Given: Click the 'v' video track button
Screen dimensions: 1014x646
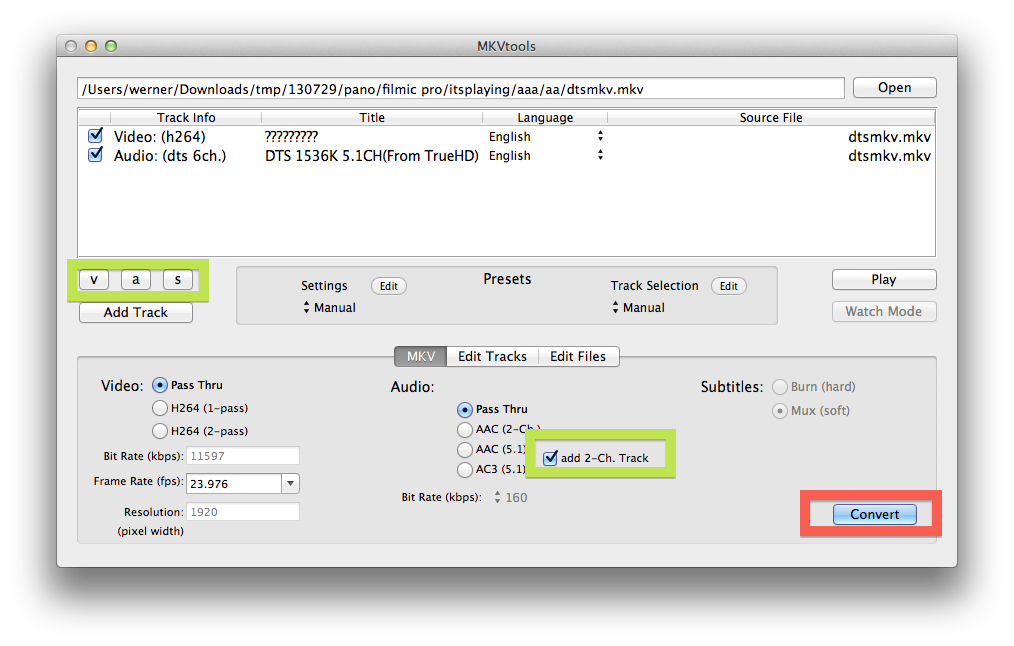Looking at the screenshot, I should [94, 279].
